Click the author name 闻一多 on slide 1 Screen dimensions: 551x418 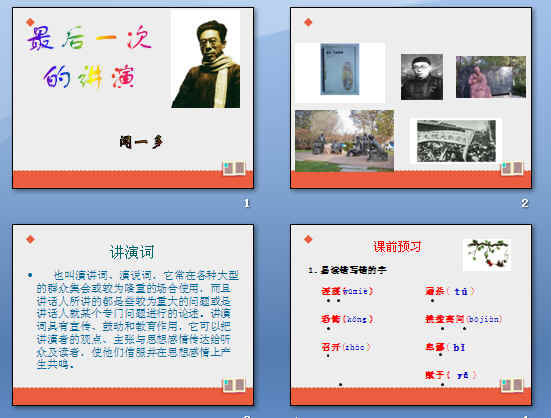coord(141,142)
